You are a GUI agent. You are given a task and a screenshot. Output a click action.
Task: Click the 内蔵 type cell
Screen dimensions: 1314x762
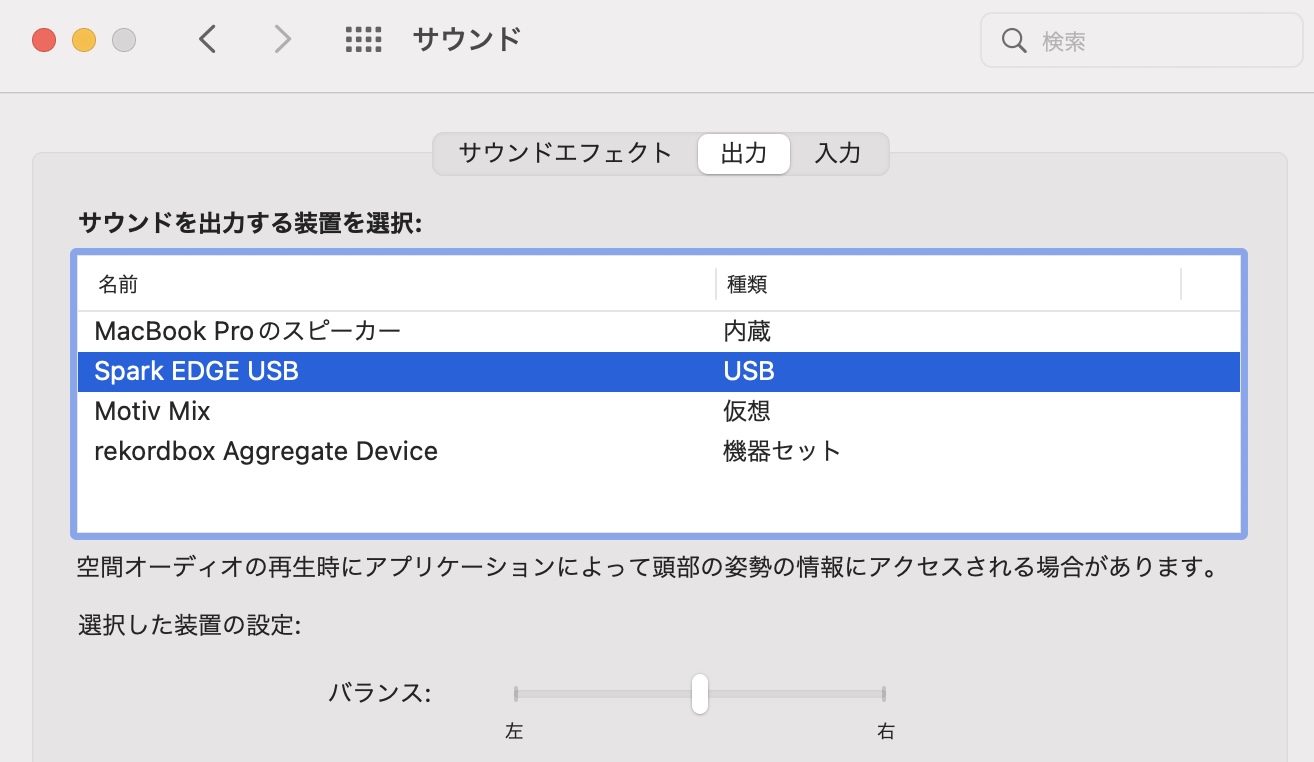(x=747, y=331)
